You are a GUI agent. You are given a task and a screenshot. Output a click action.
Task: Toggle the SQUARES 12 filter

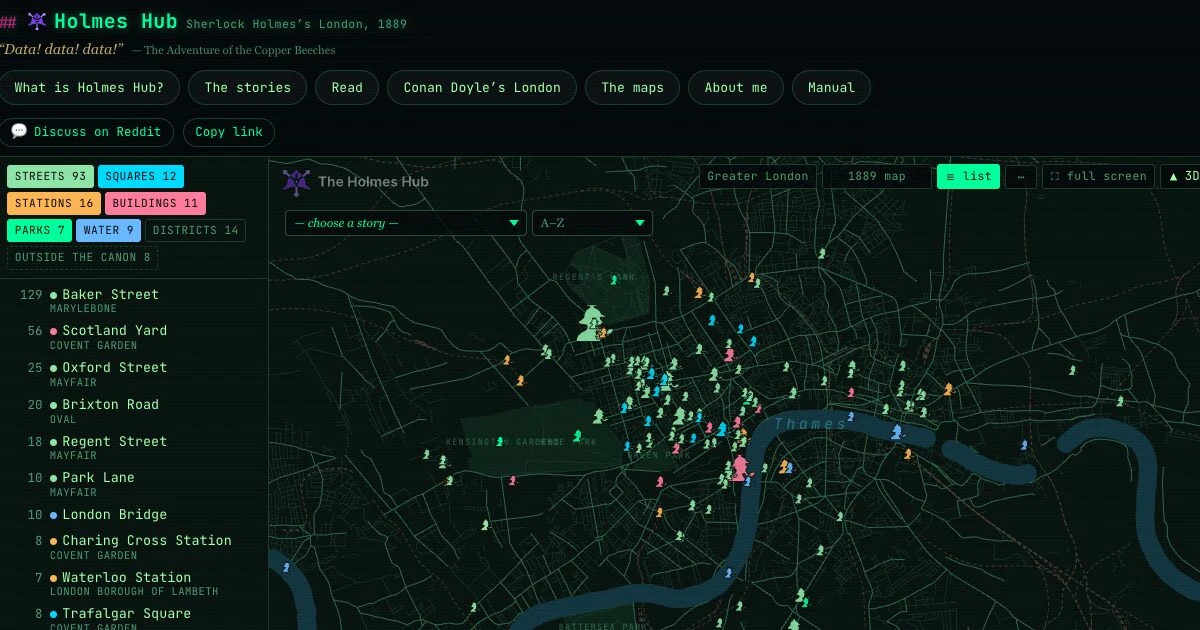141,177
